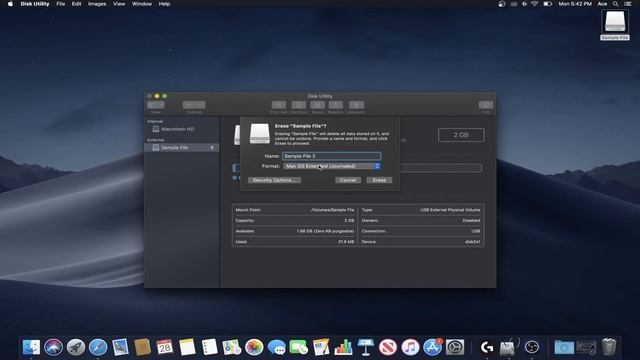Open Launchpad from the dock
The height and width of the screenshot is (360, 640).
coord(76,347)
